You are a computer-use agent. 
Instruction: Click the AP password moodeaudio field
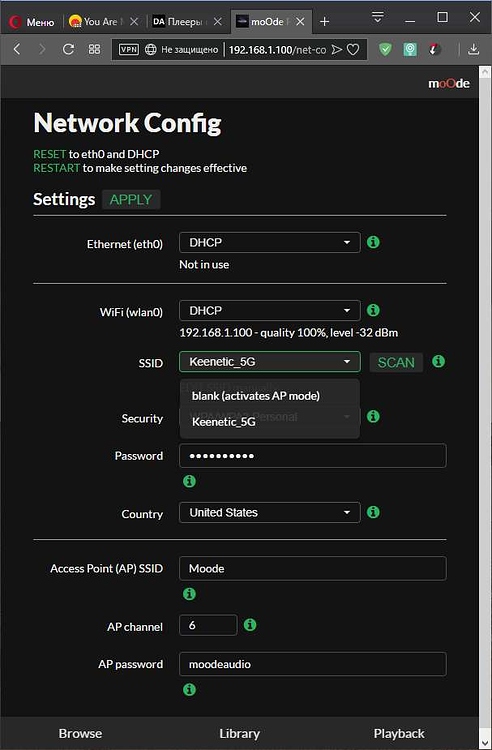(313, 664)
